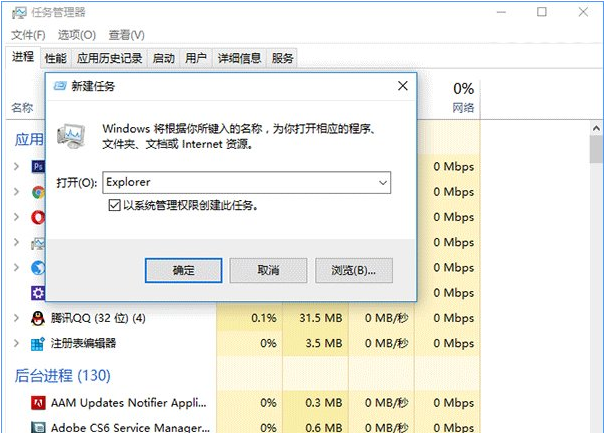The height and width of the screenshot is (433, 604).
Task: Open the 文件(F) menu
Action: pyautogui.click(x=29, y=36)
